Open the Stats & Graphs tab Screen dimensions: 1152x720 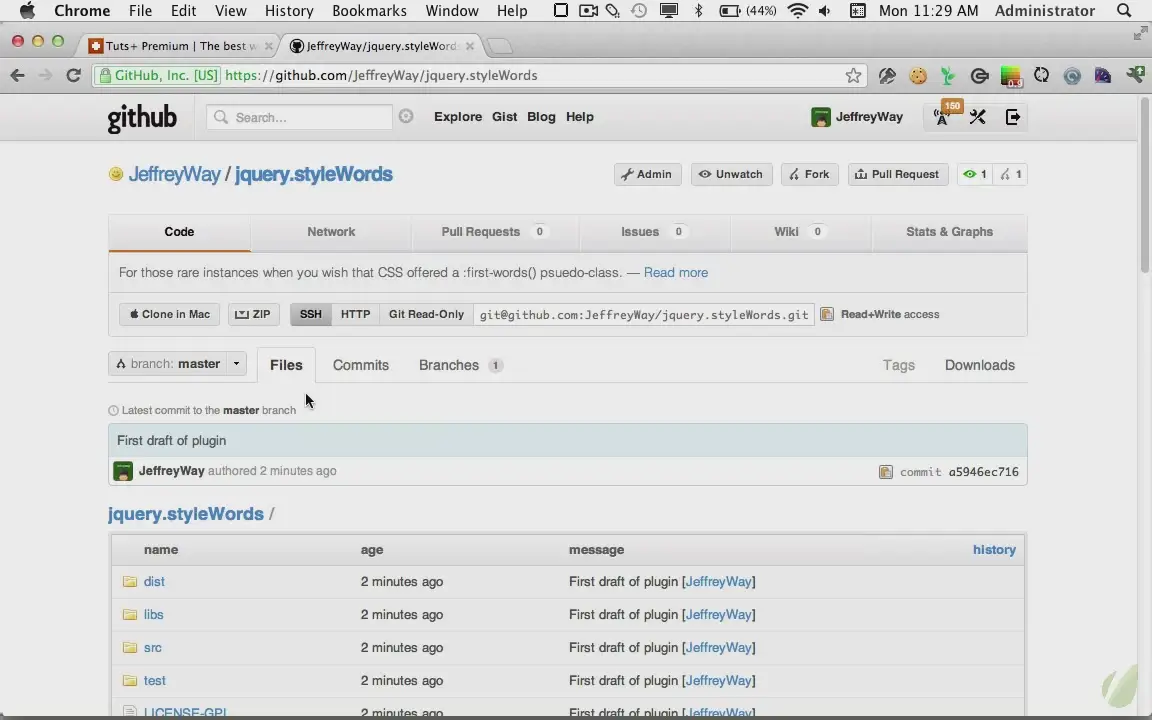pos(949,231)
